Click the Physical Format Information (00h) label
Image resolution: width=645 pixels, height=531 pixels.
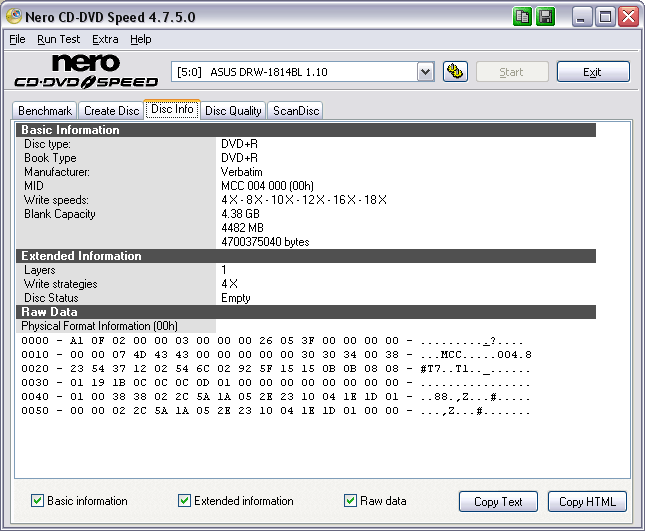coord(100,326)
